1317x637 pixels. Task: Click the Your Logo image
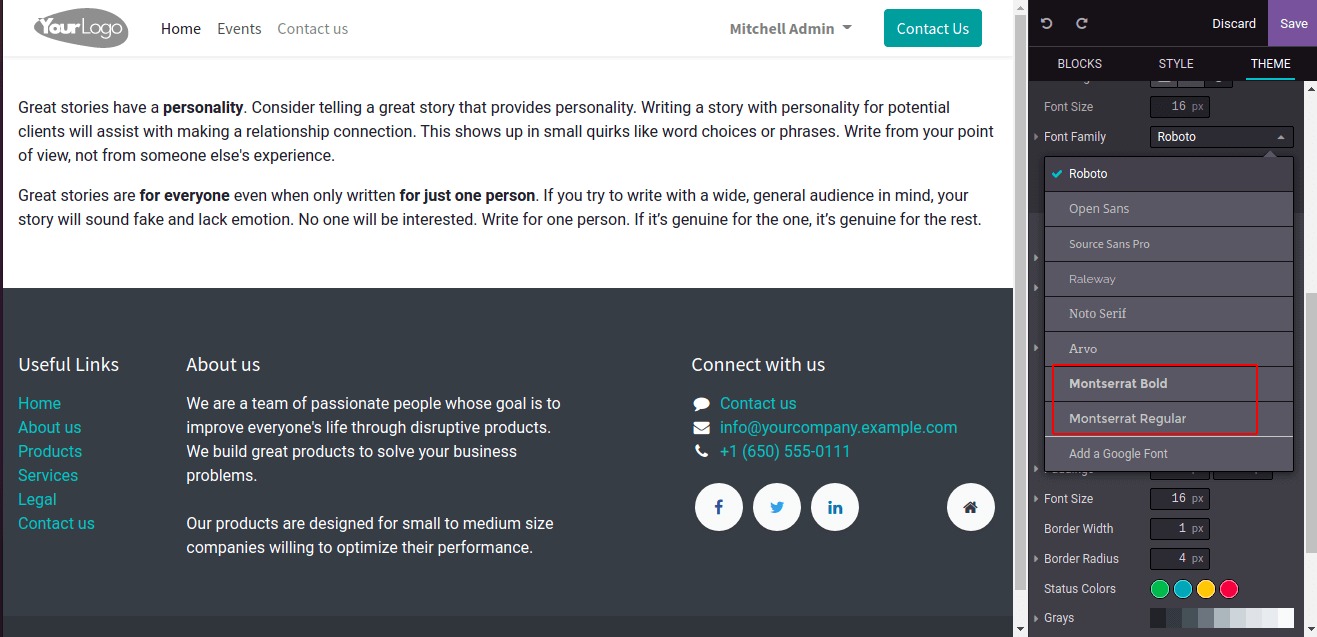coord(81,29)
